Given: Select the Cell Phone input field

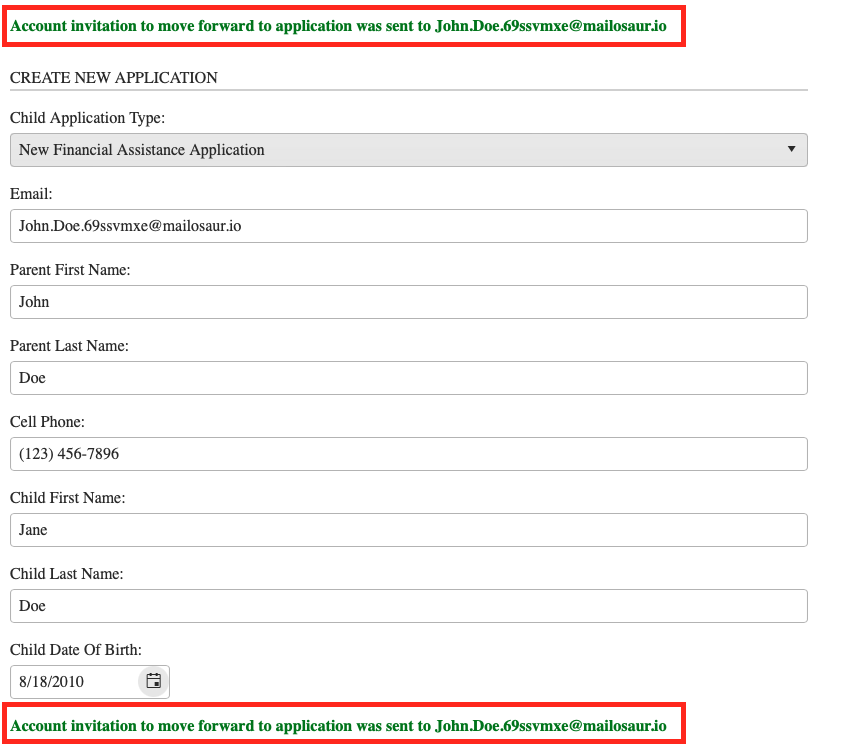Looking at the screenshot, I should tap(409, 454).
